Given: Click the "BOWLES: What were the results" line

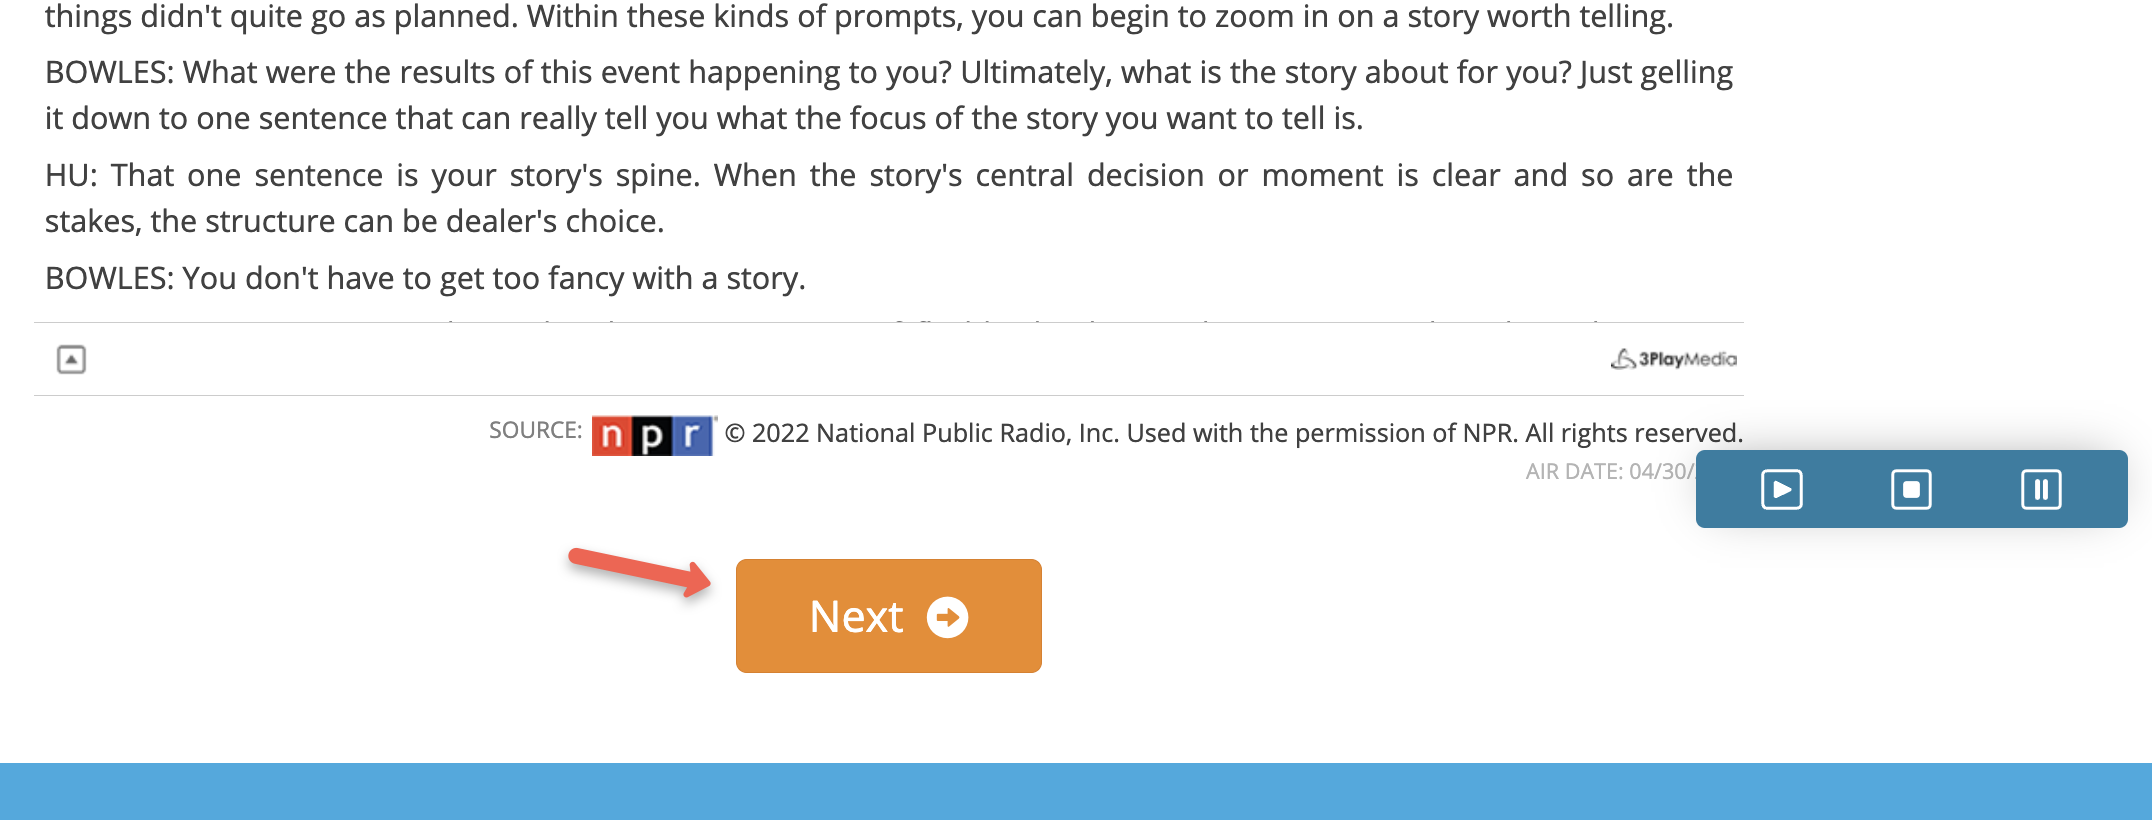Looking at the screenshot, I should [x=888, y=72].
